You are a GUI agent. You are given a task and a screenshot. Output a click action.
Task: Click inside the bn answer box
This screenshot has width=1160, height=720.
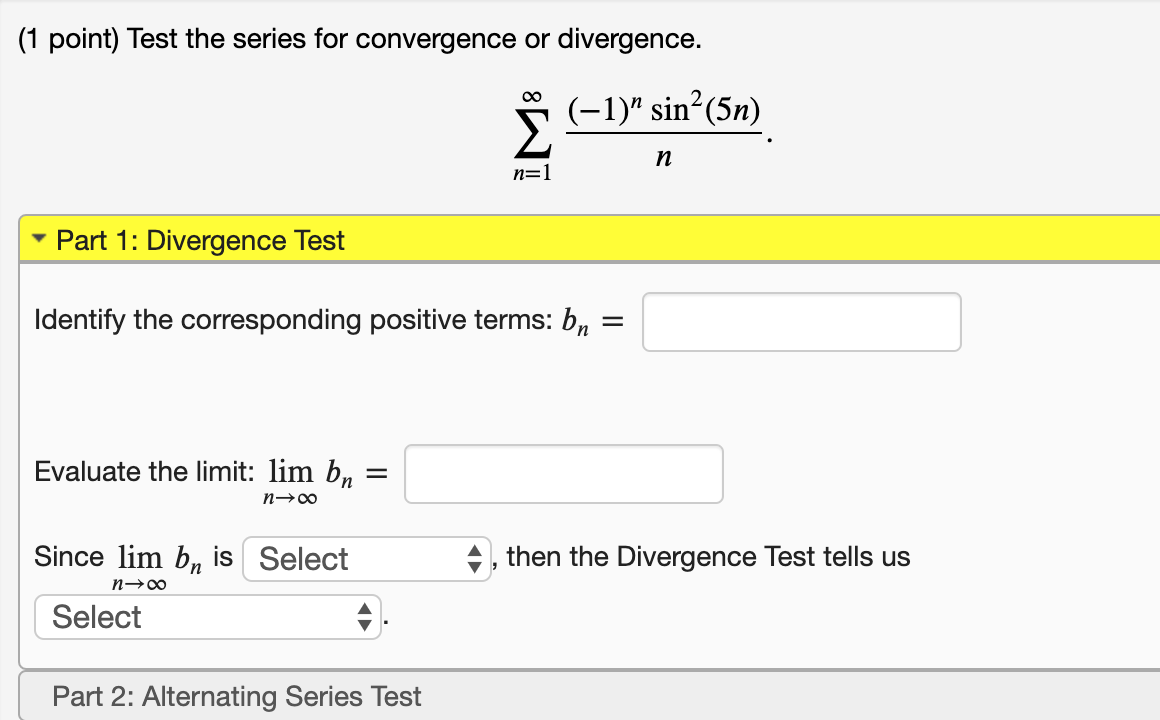[801, 321]
